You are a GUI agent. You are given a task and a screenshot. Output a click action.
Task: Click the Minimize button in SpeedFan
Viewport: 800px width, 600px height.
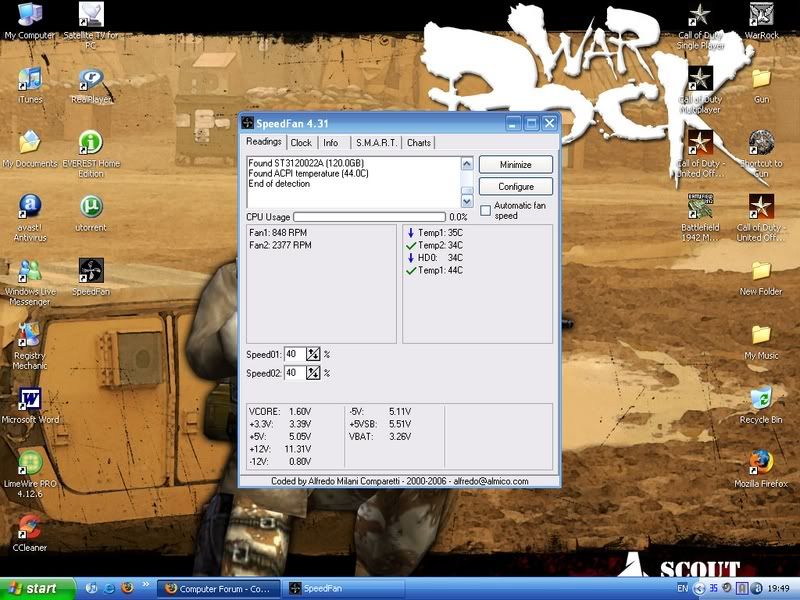(x=516, y=164)
